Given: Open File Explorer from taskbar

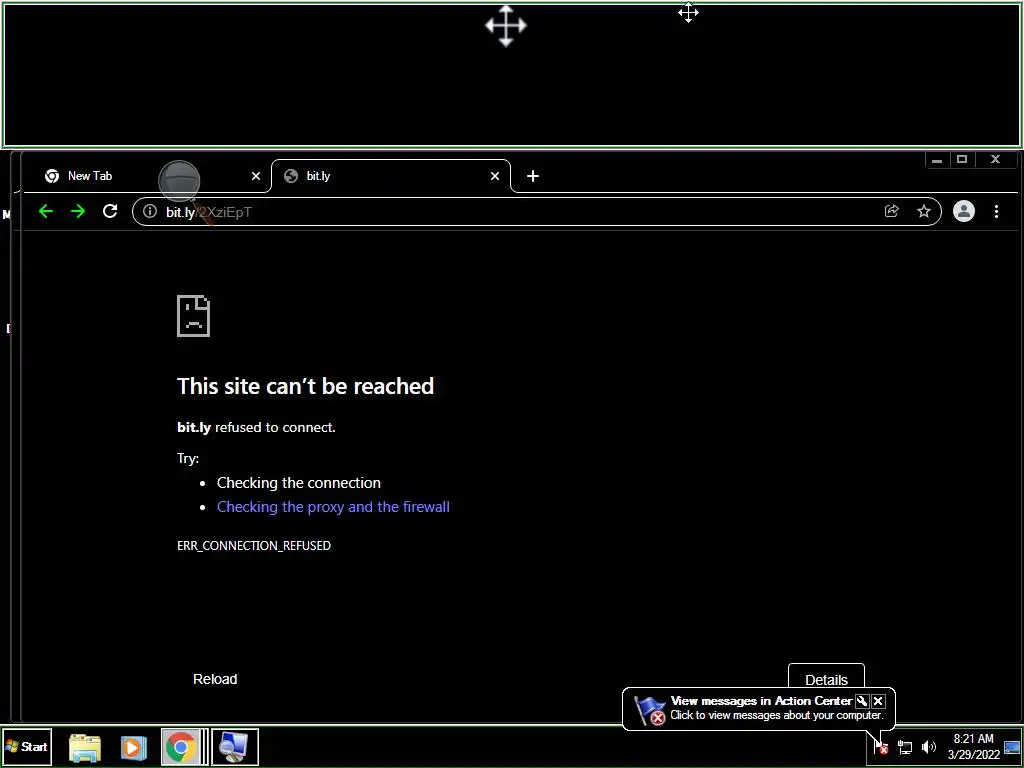Looking at the screenshot, I should [x=85, y=747].
